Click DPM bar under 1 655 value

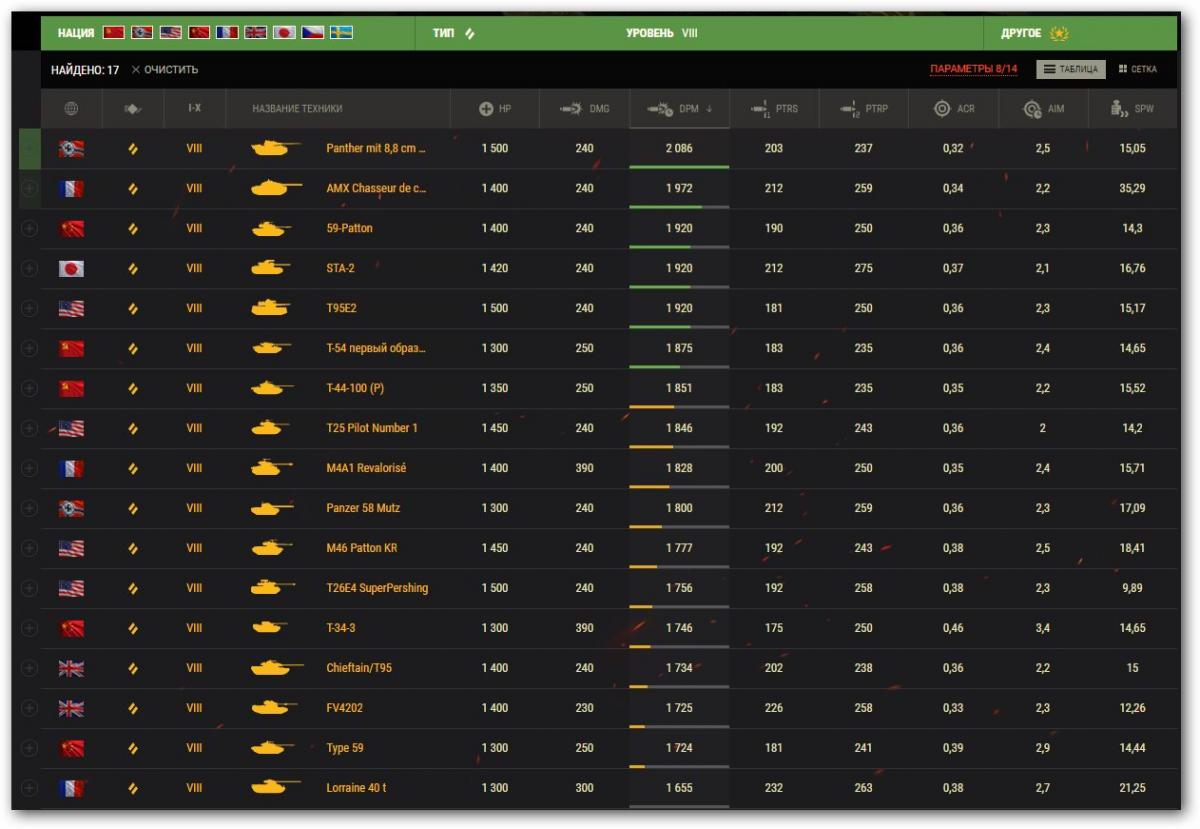coord(679,805)
